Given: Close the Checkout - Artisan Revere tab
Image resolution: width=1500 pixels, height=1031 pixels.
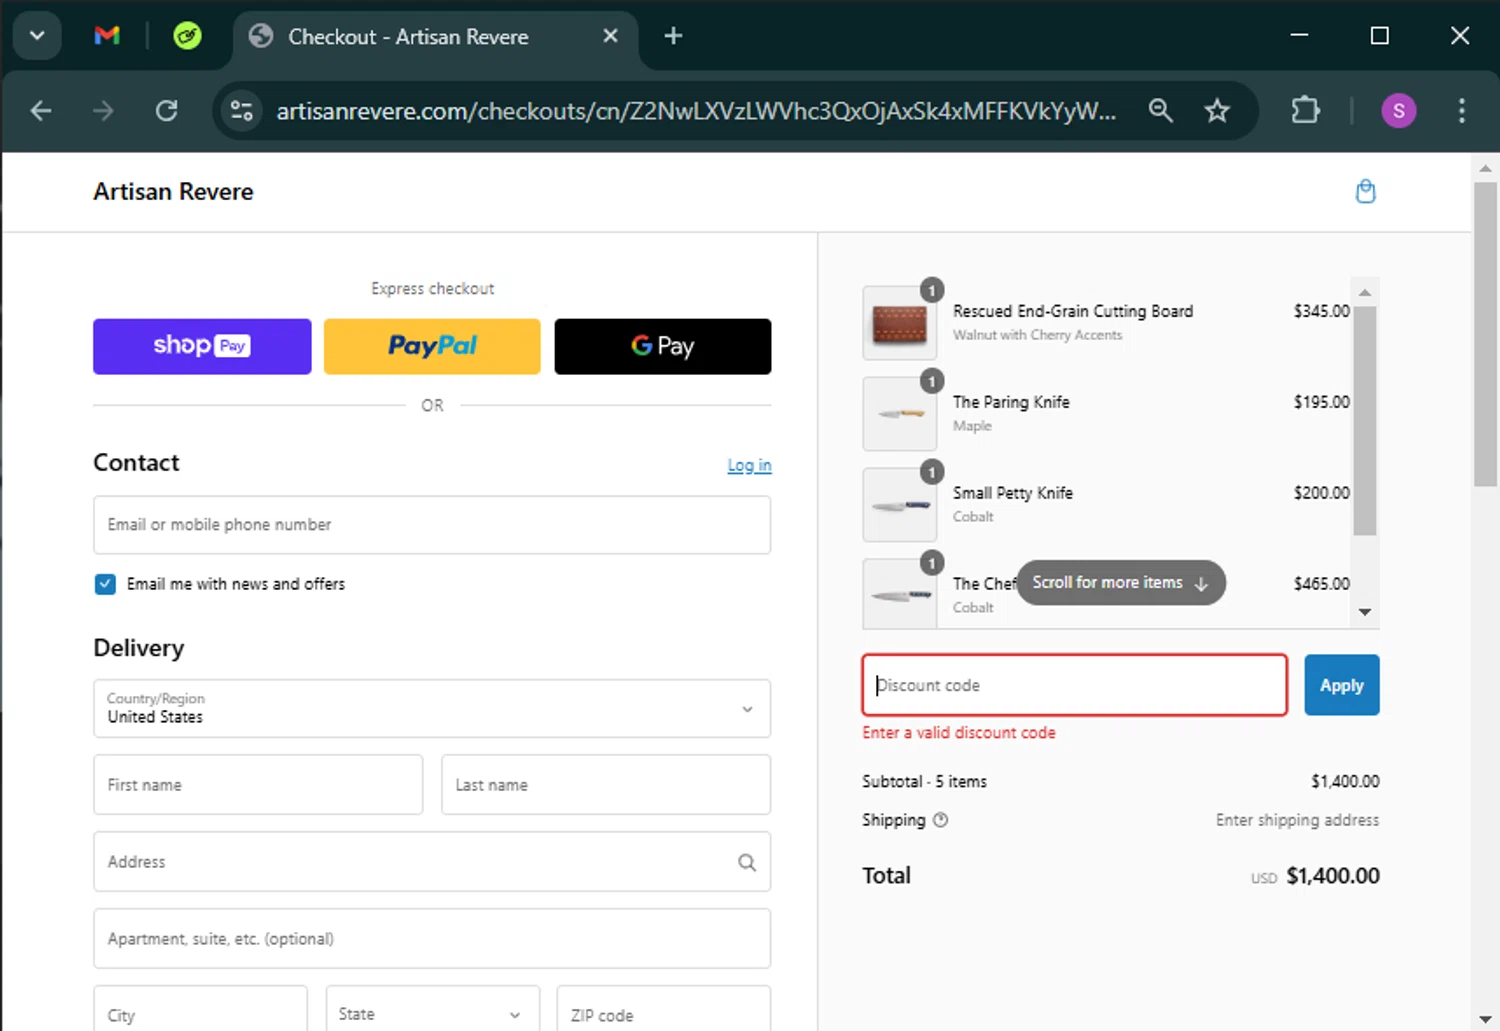Looking at the screenshot, I should click(610, 36).
